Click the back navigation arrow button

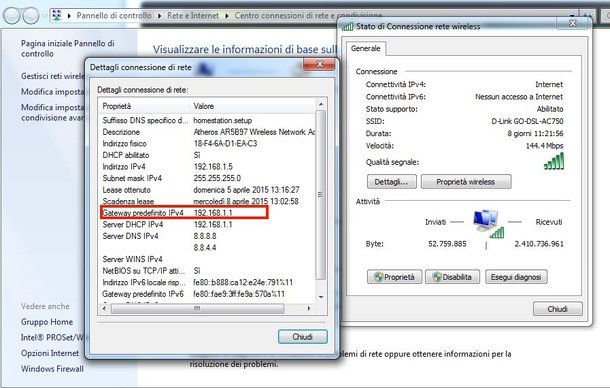point(12,16)
